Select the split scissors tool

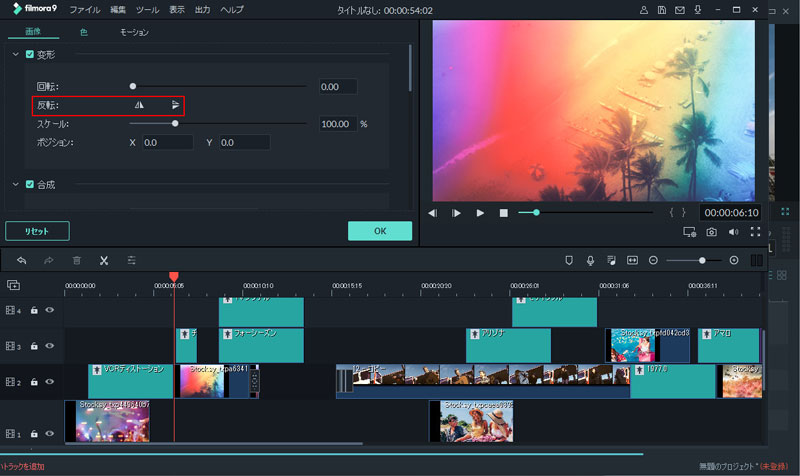(104, 261)
